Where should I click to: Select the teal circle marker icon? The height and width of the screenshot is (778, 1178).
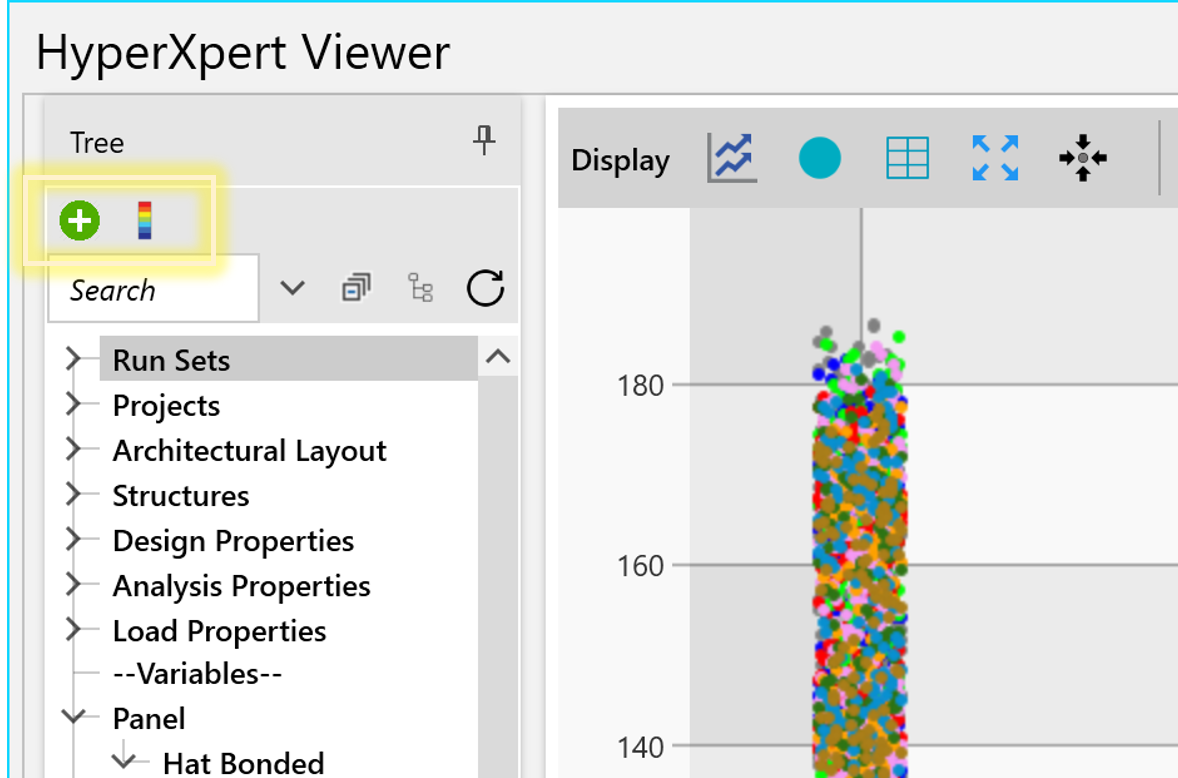click(820, 158)
